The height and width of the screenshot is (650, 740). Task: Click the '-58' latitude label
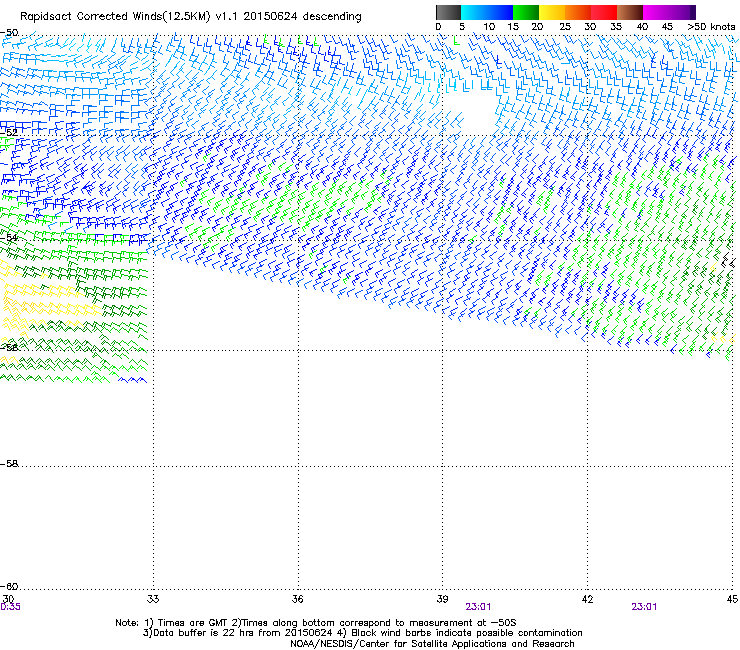[x=9, y=464]
